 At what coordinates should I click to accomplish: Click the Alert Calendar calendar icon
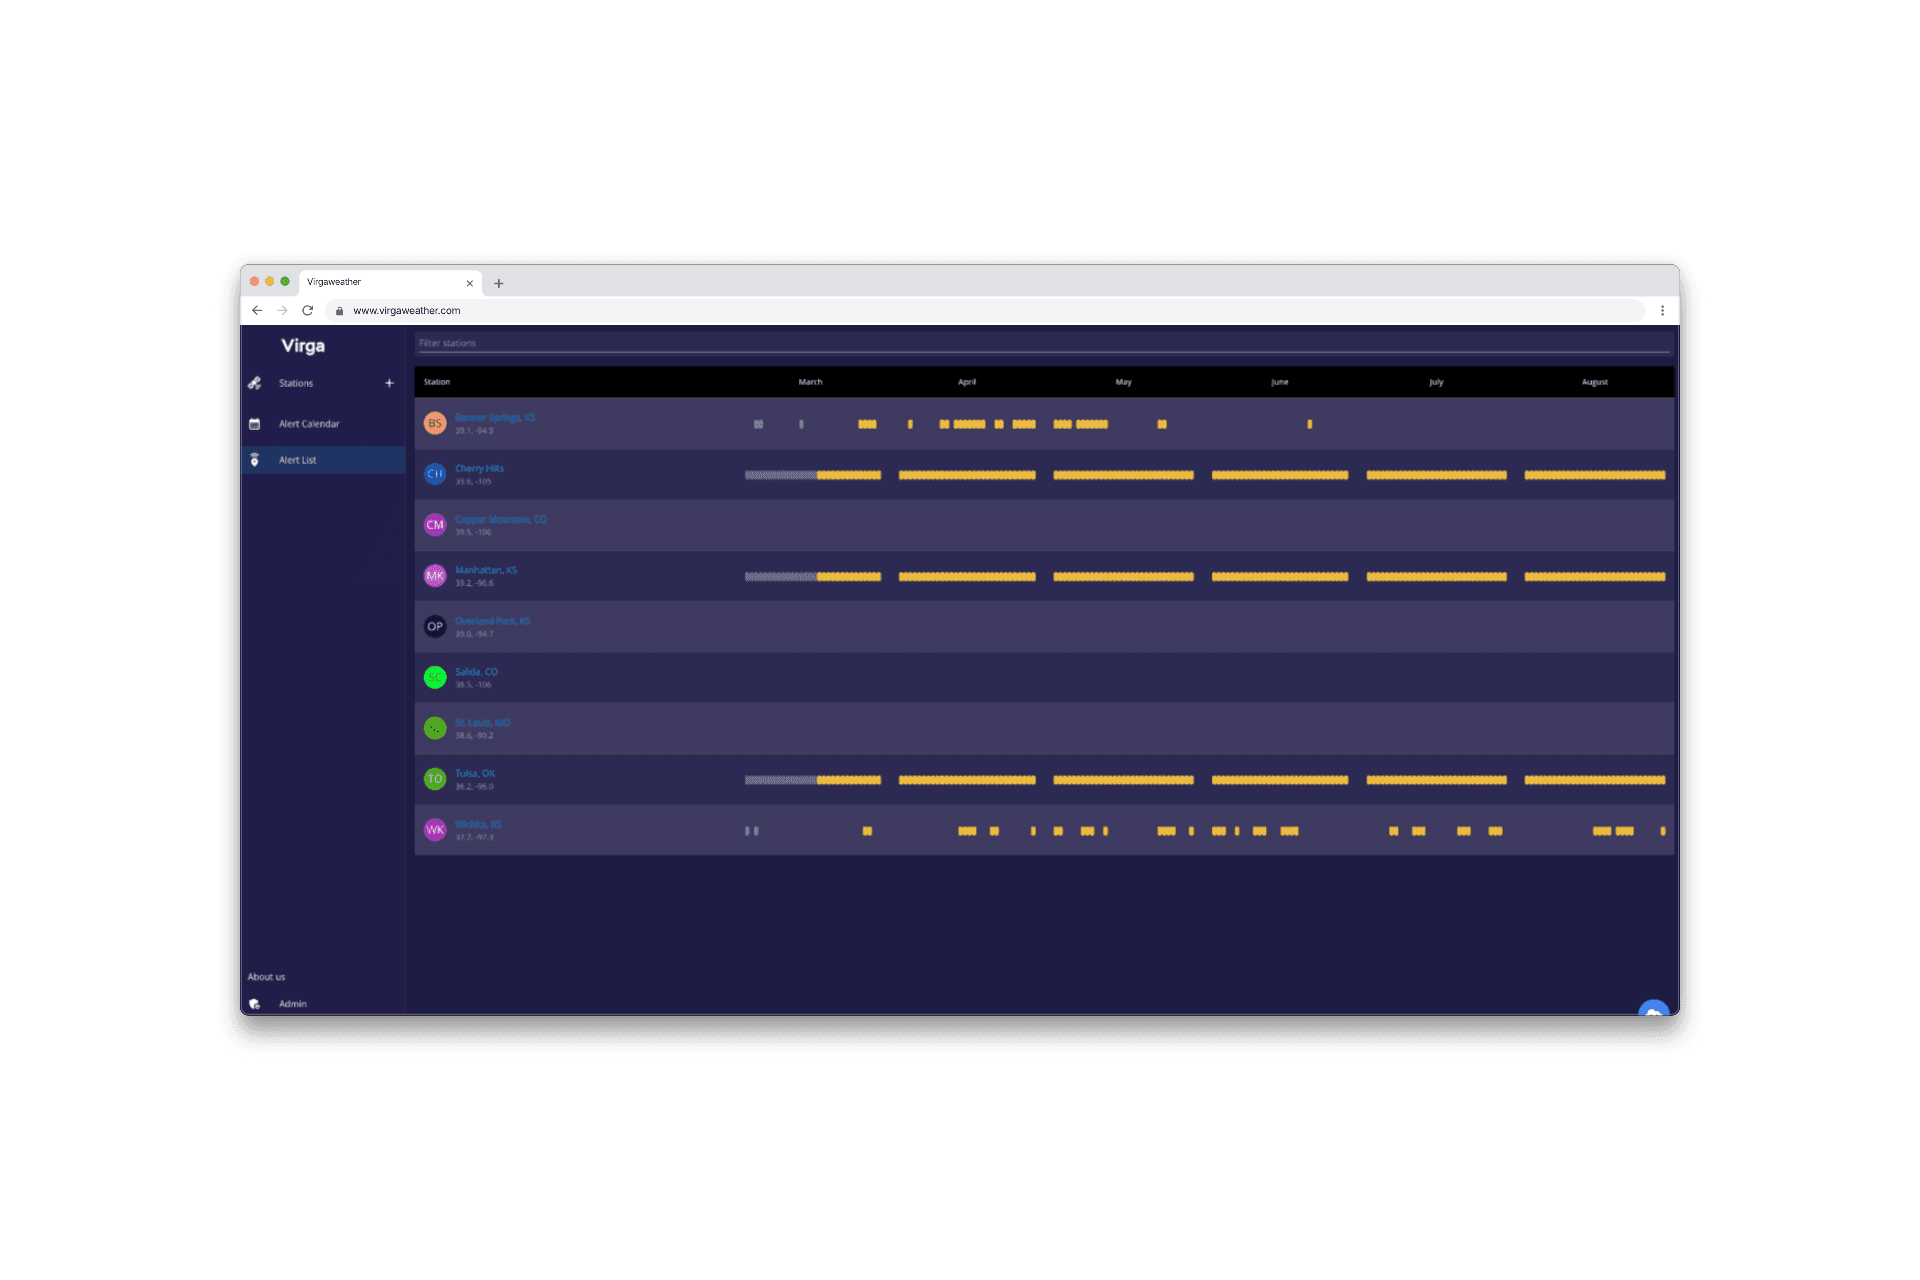(255, 424)
